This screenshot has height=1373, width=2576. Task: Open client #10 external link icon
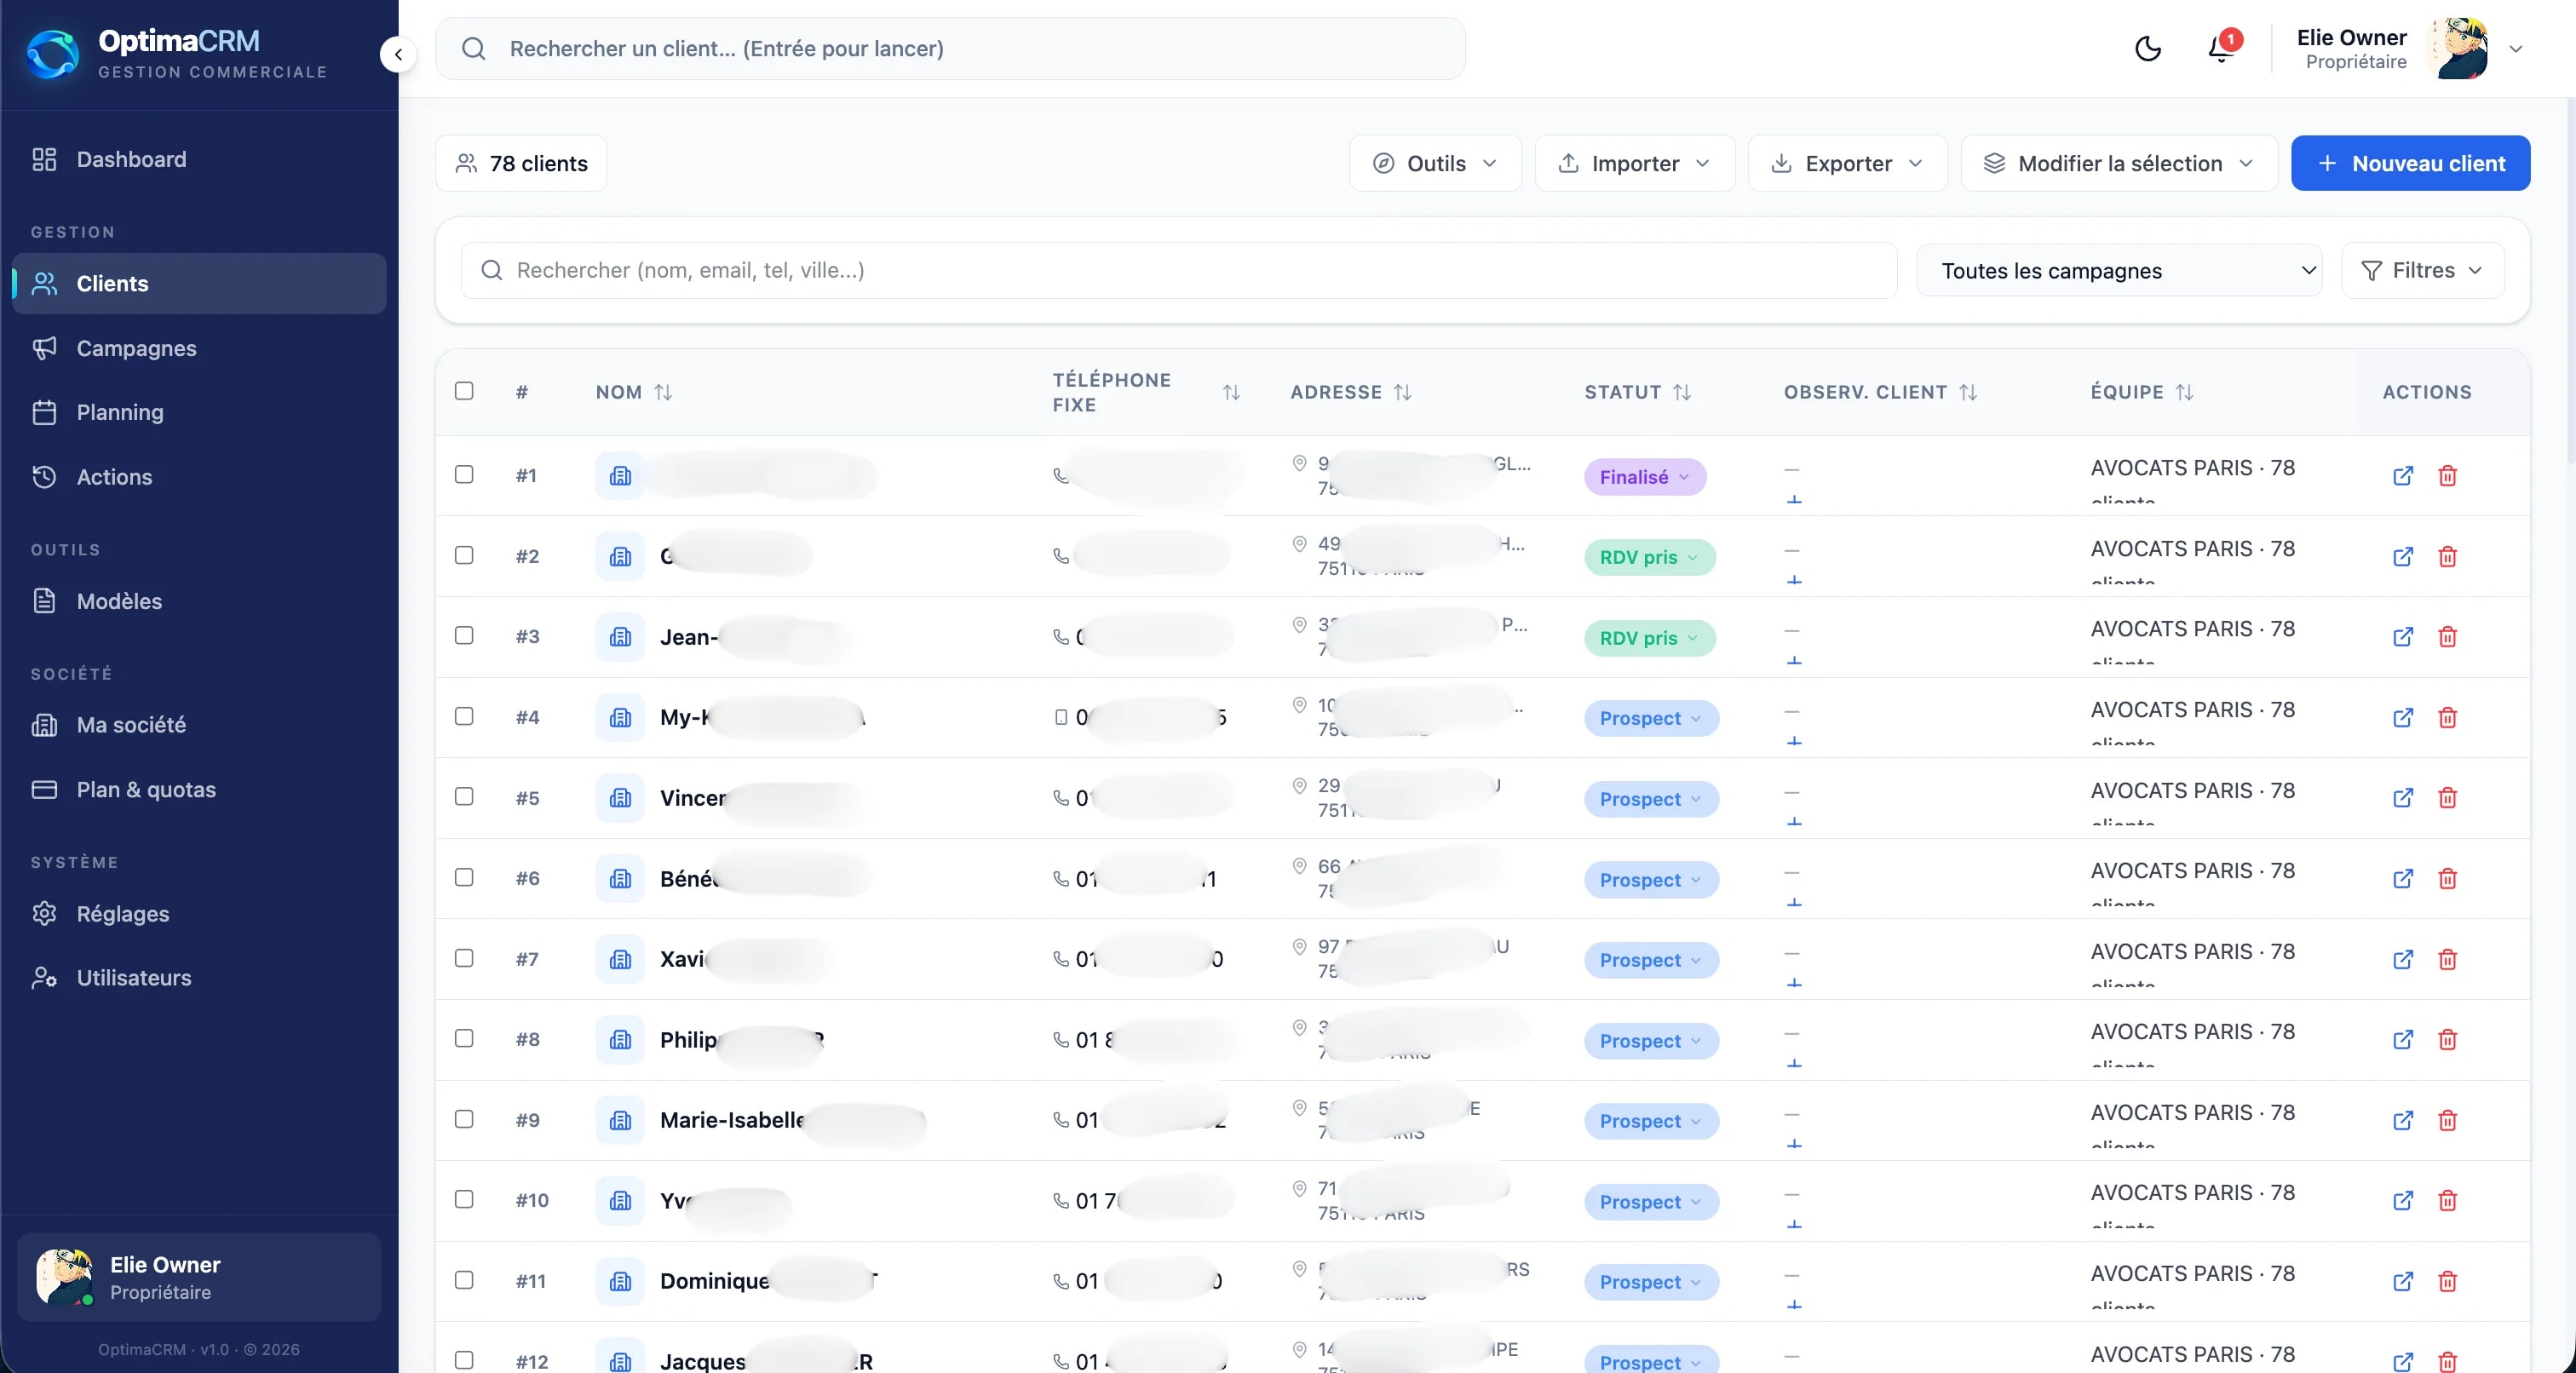click(x=2403, y=1201)
